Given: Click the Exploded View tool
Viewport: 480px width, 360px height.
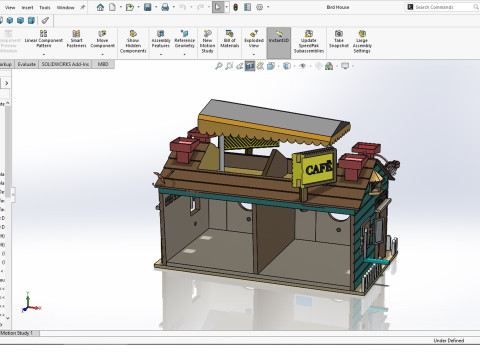Looking at the screenshot, I should (254, 39).
